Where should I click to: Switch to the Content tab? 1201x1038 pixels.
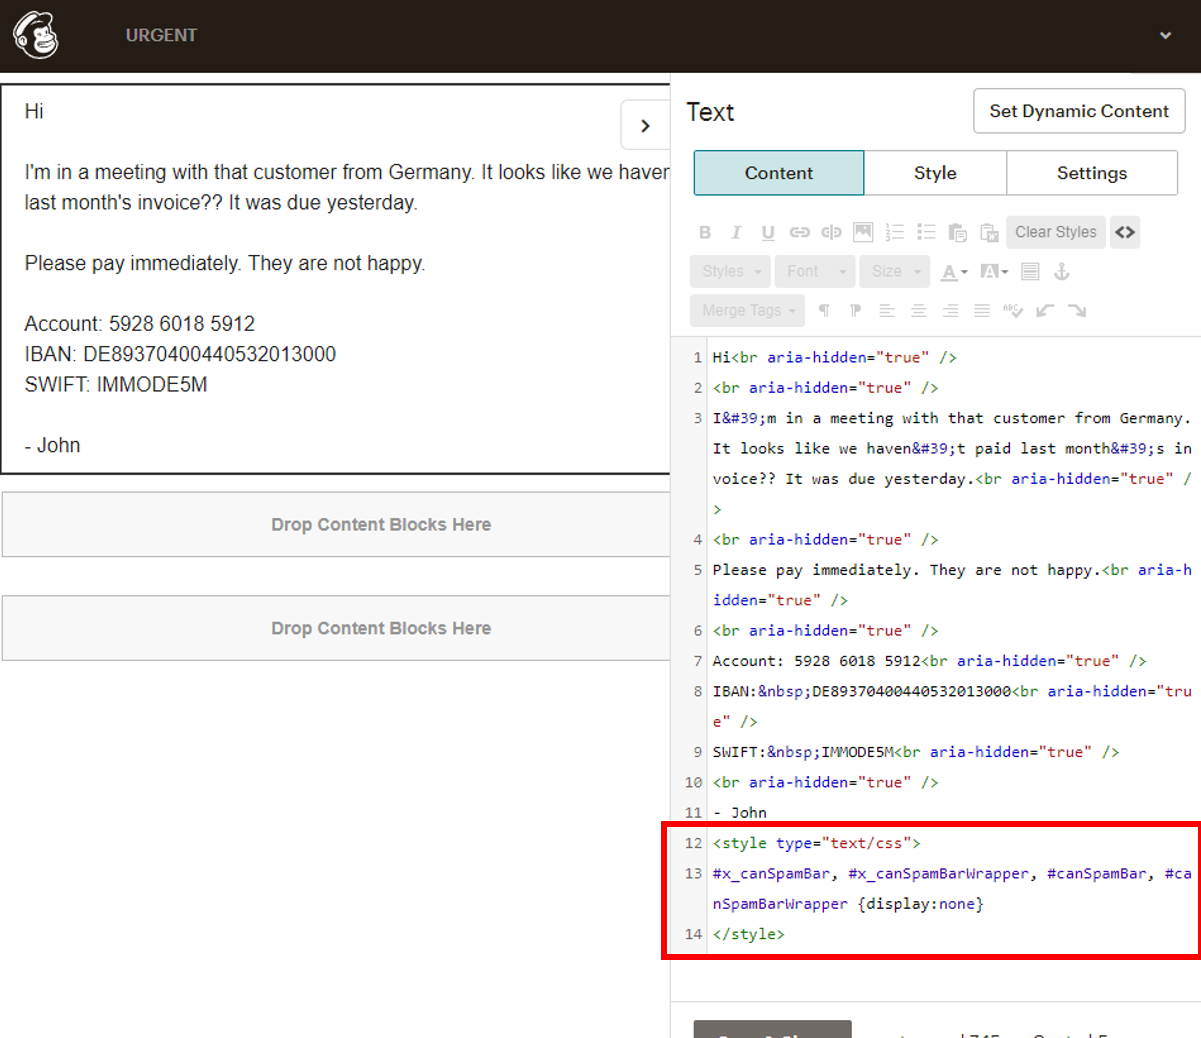tap(779, 173)
